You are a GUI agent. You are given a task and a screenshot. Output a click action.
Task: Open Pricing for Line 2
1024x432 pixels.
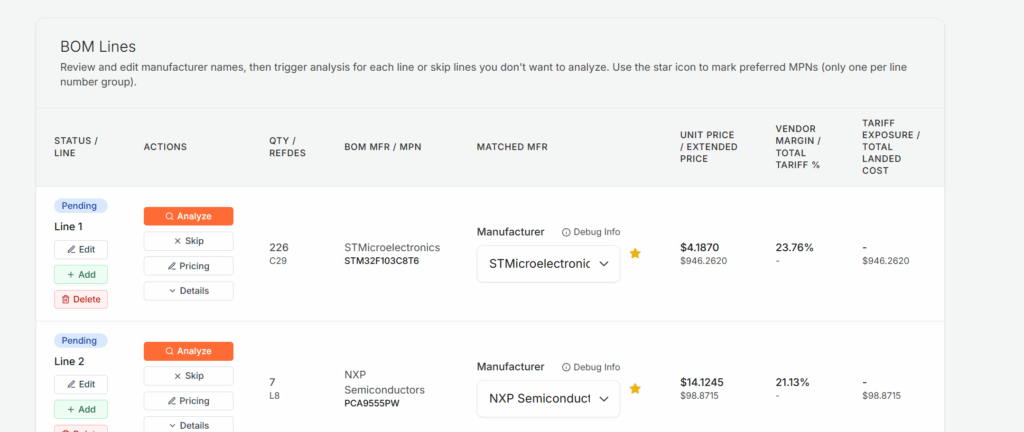(x=188, y=401)
